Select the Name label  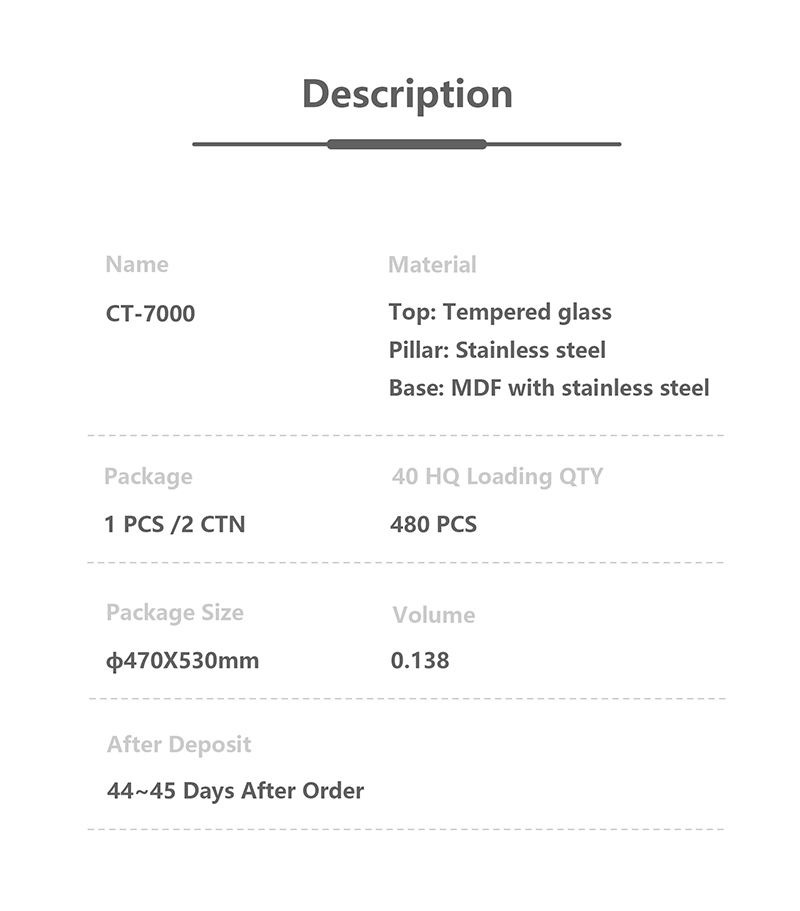[x=137, y=265]
